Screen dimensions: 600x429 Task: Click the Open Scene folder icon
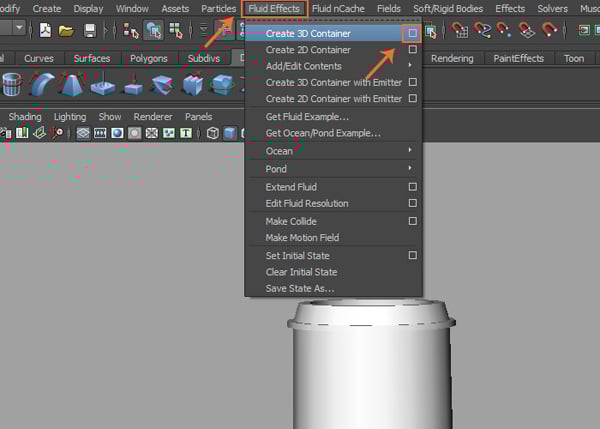[66, 31]
